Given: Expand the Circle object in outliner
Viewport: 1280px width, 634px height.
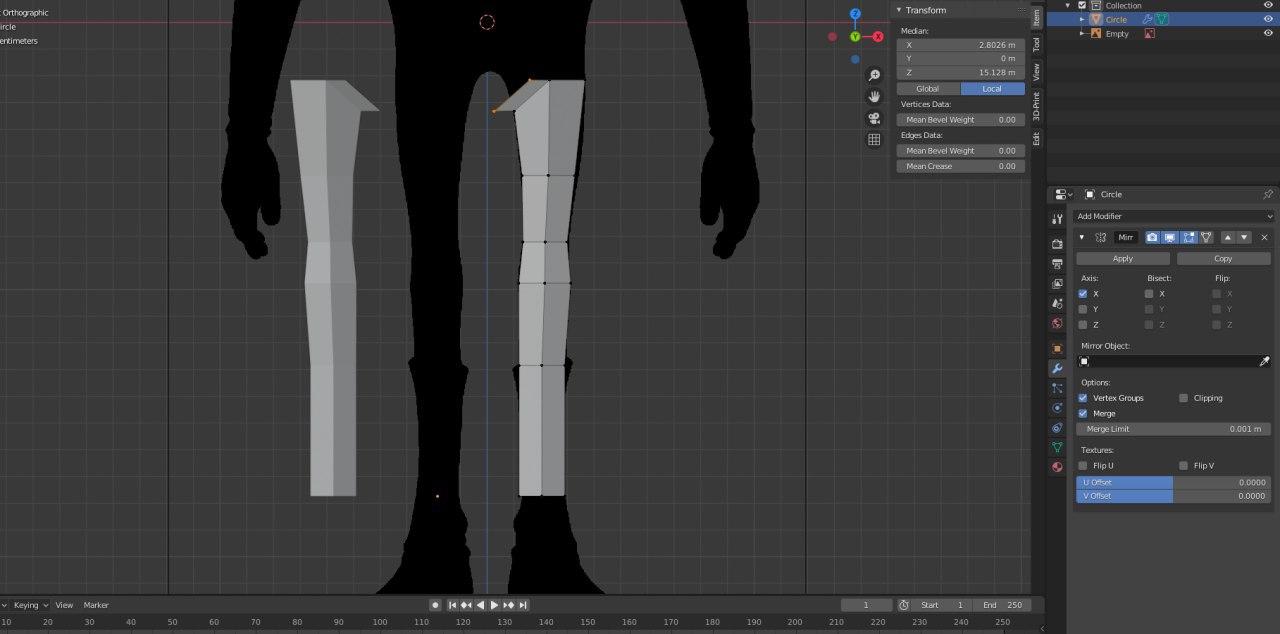Looking at the screenshot, I should pos(1082,19).
